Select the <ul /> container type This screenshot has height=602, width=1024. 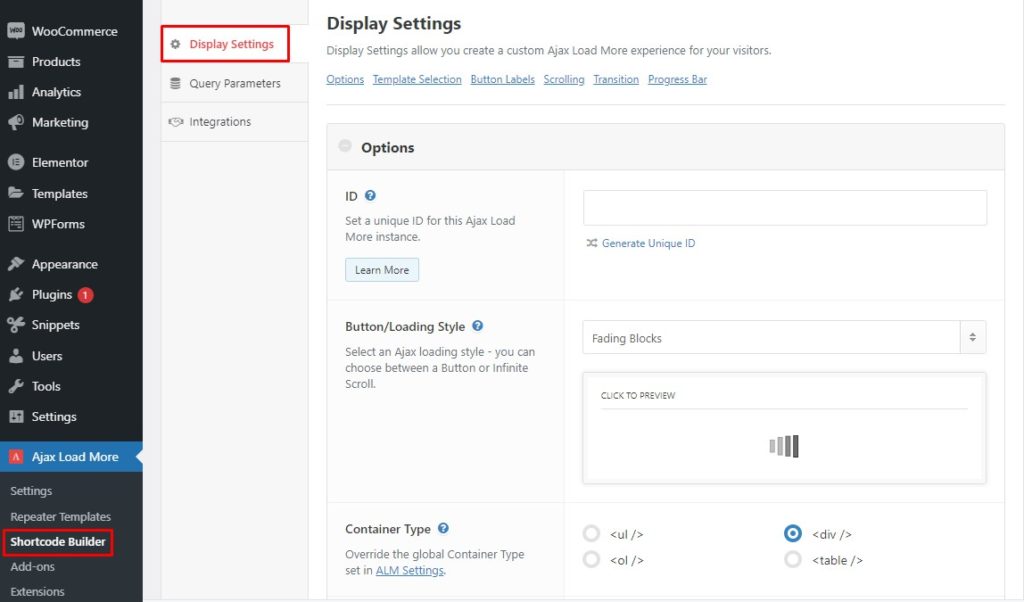(x=591, y=533)
